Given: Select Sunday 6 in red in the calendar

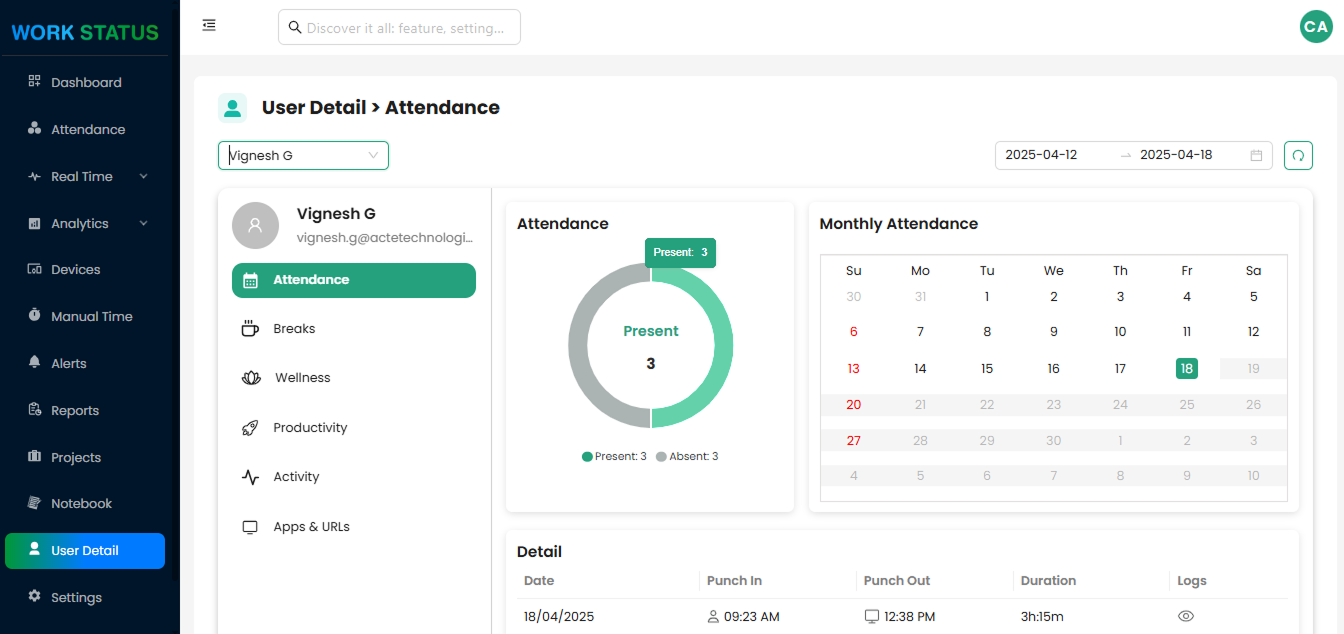Looking at the screenshot, I should (853, 332).
